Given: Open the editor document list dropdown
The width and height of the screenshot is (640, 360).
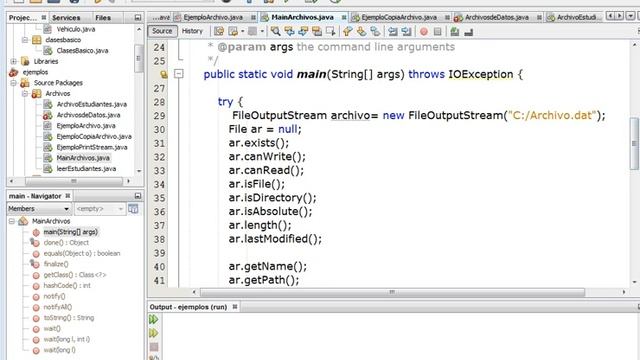Looking at the screenshot, I should 631,16.
